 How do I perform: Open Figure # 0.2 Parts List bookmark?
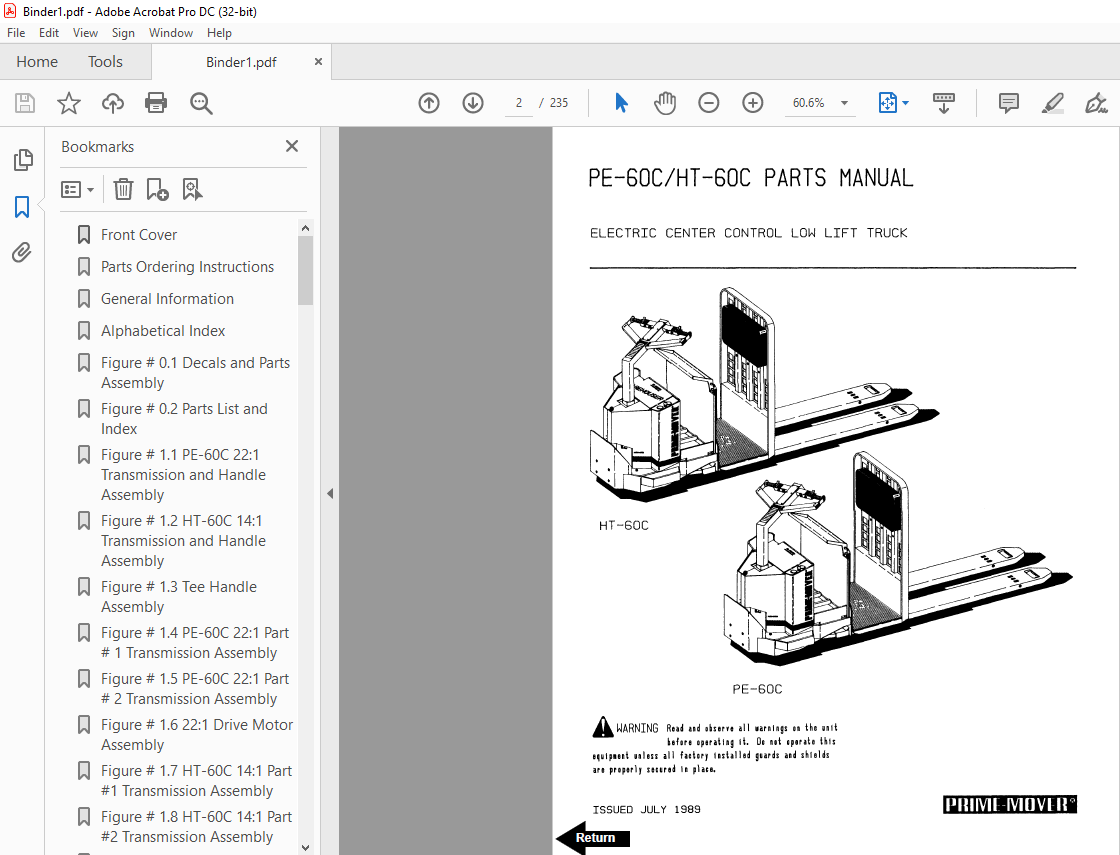[184, 419]
